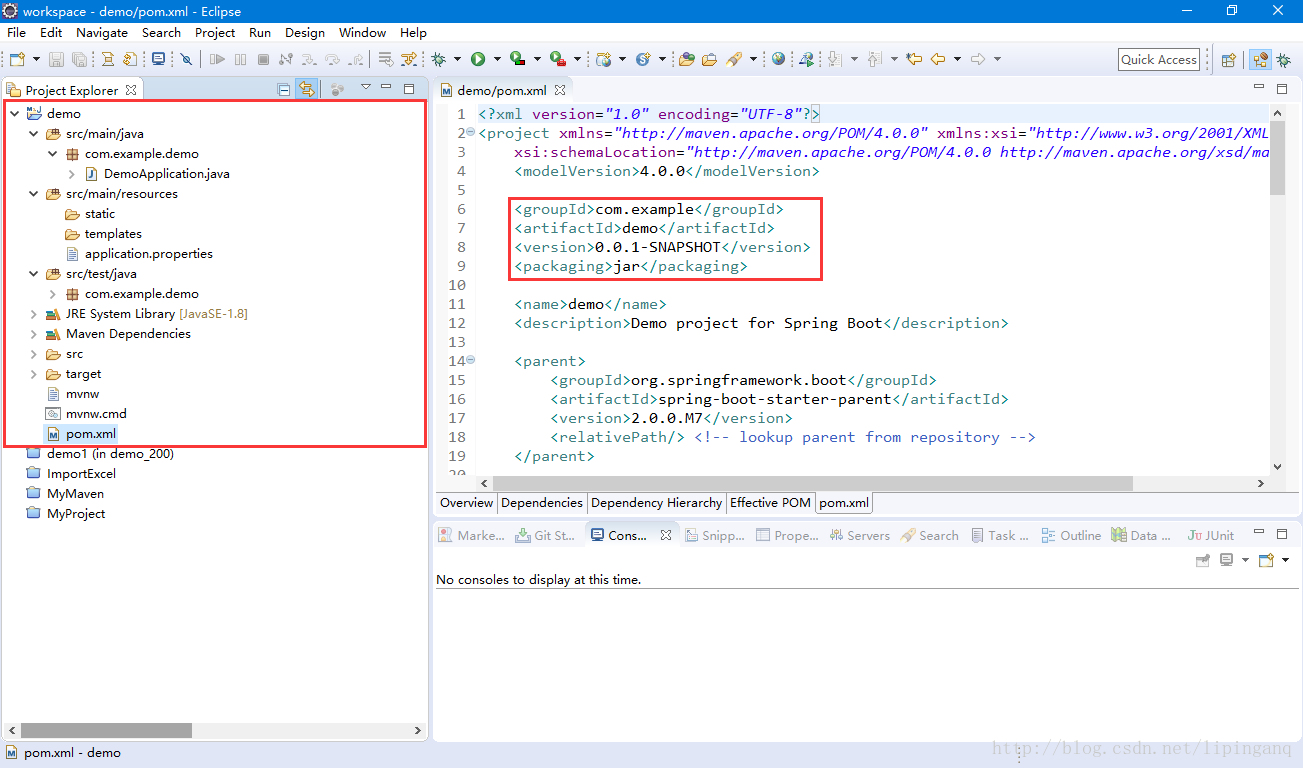Click the Open Web Browser globe icon
The image size is (1303, 768).
(x=778, y=60)
